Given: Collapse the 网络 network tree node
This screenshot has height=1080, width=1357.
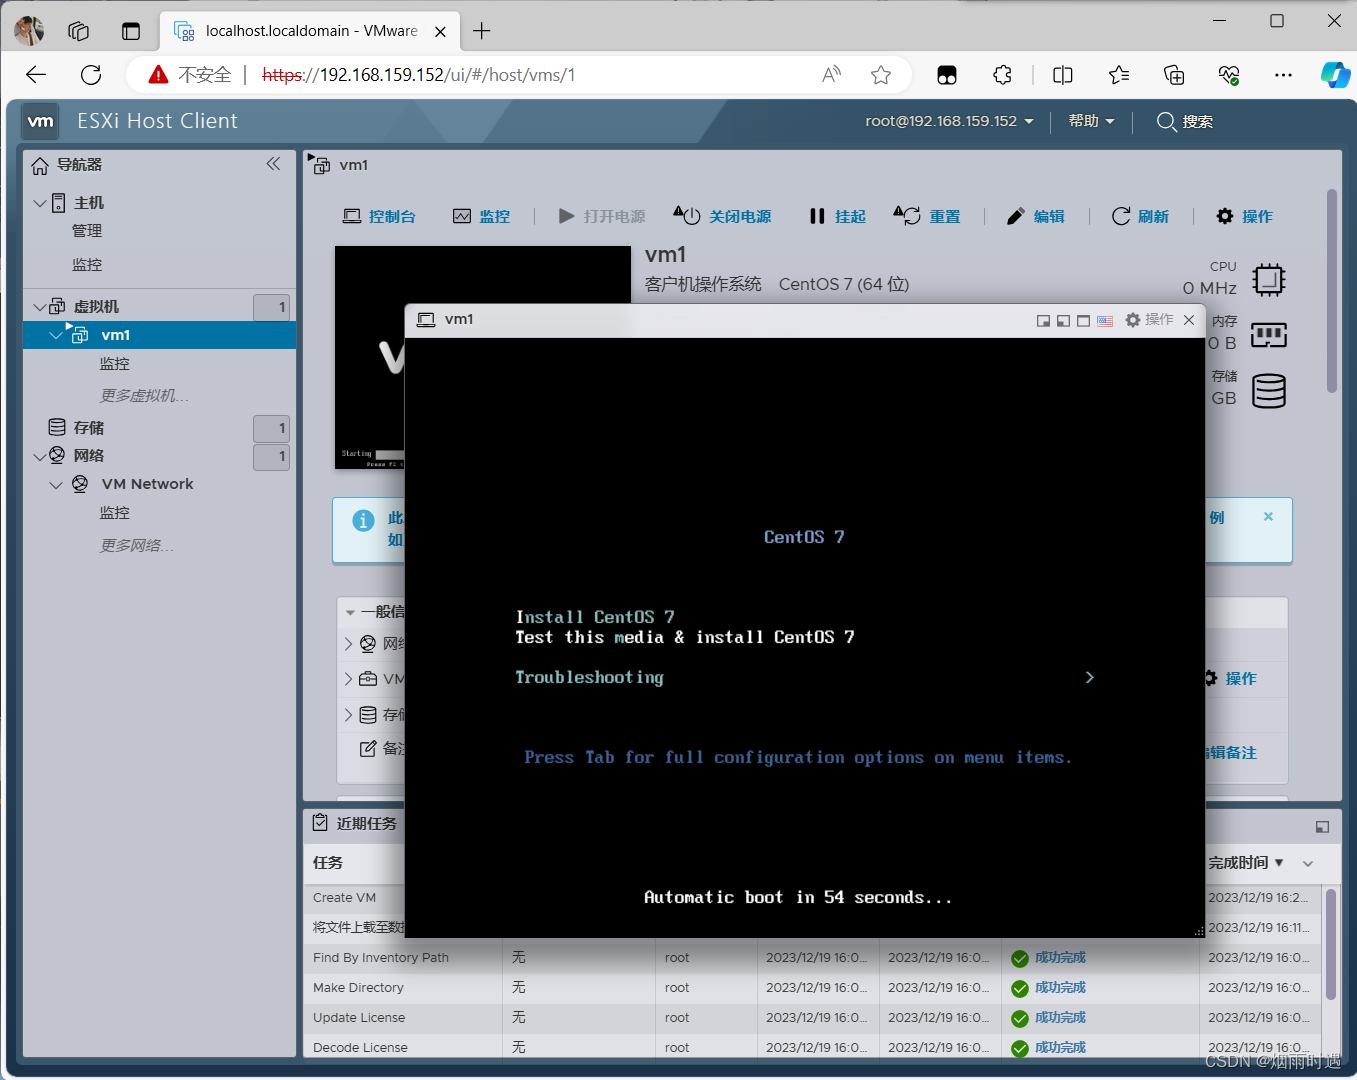Looking at the screenshot, I should (x=40, y=456).
